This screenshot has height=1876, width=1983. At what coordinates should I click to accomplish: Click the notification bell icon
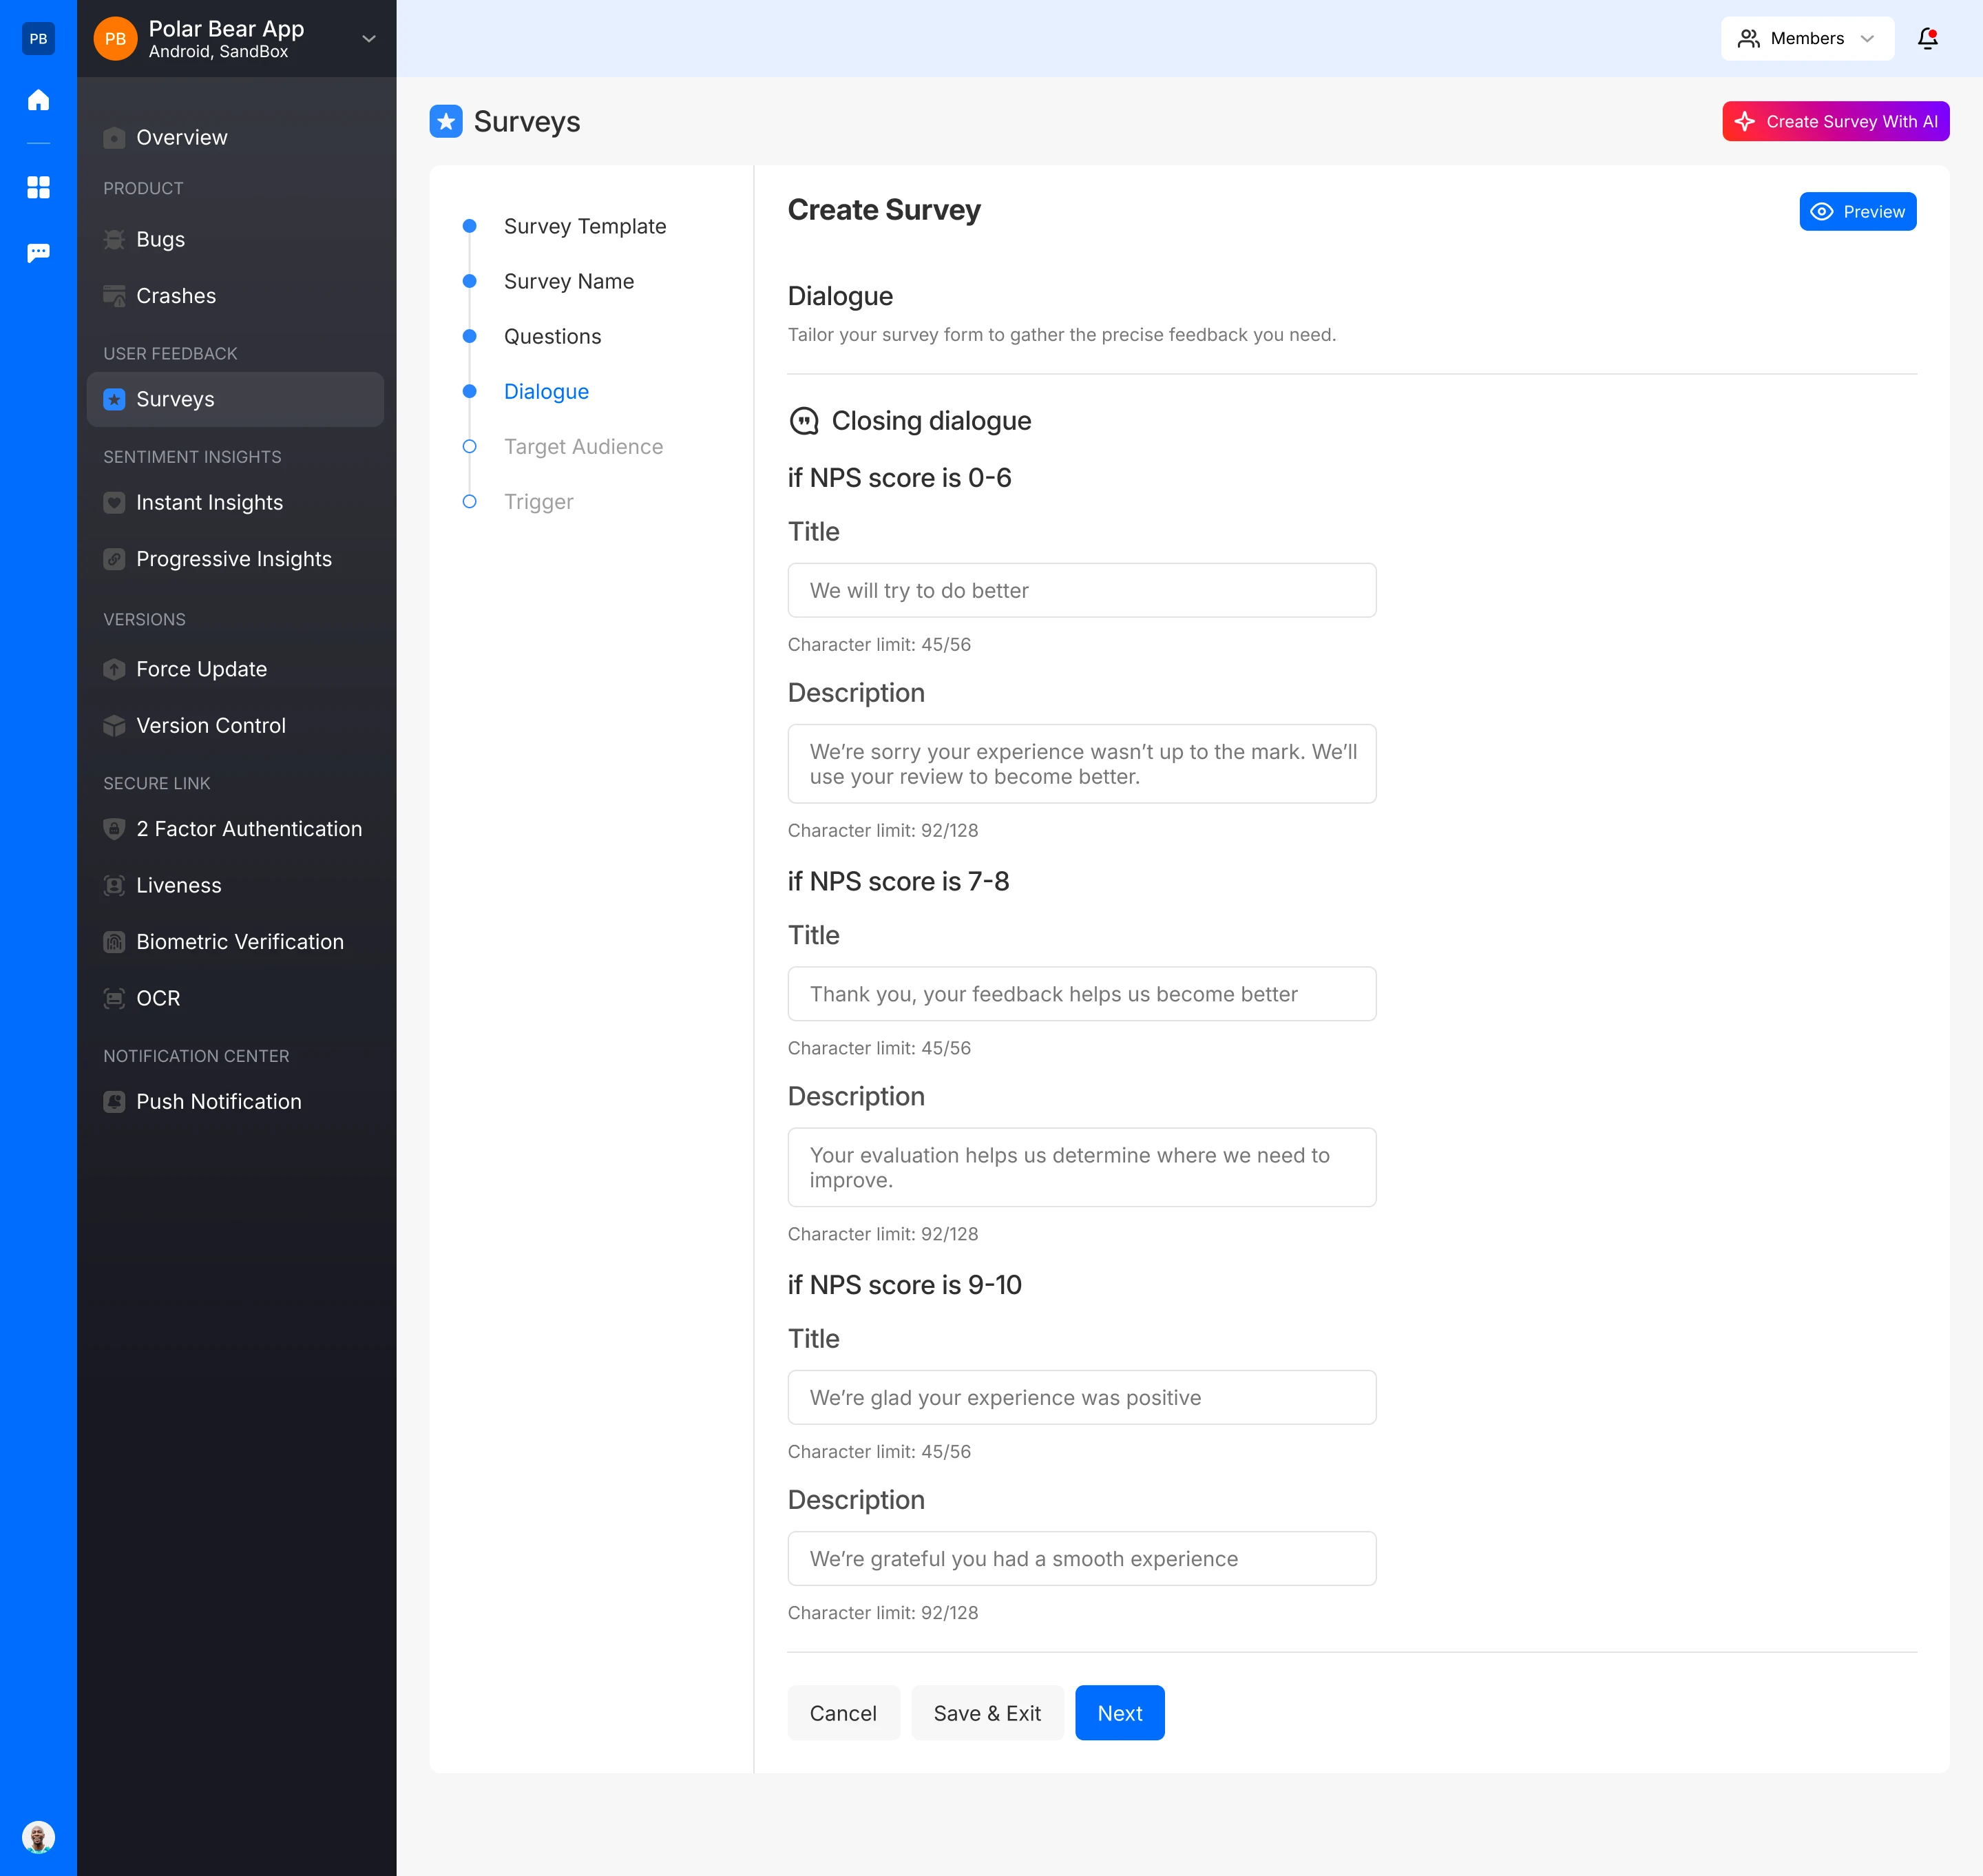click(x=1927, y=38)
